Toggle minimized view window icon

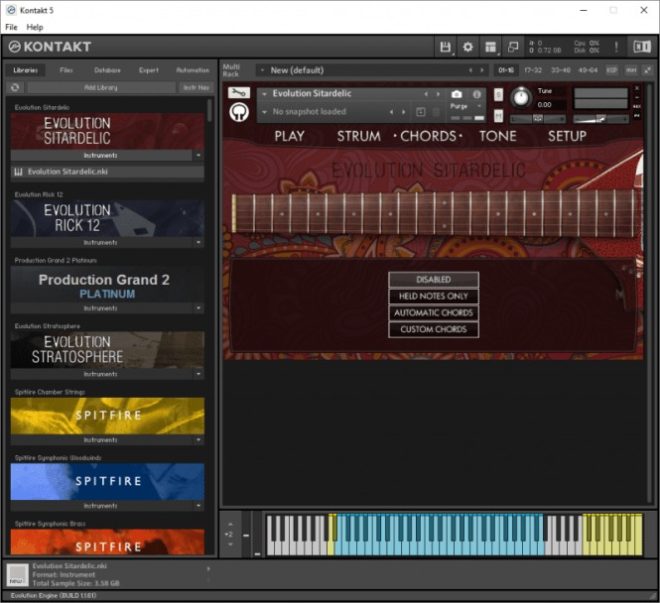tap(513, 47)
